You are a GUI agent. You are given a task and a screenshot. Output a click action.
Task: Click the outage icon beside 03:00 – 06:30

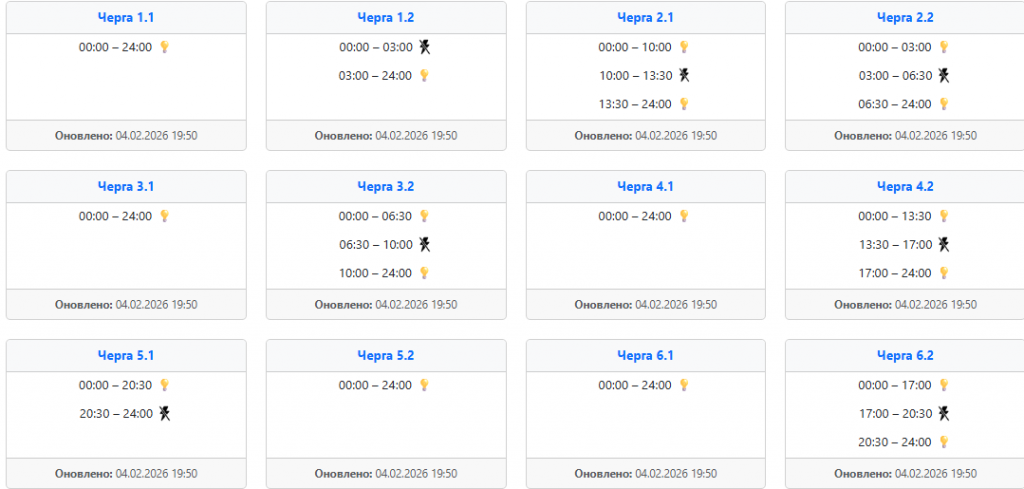pos(944,75)
